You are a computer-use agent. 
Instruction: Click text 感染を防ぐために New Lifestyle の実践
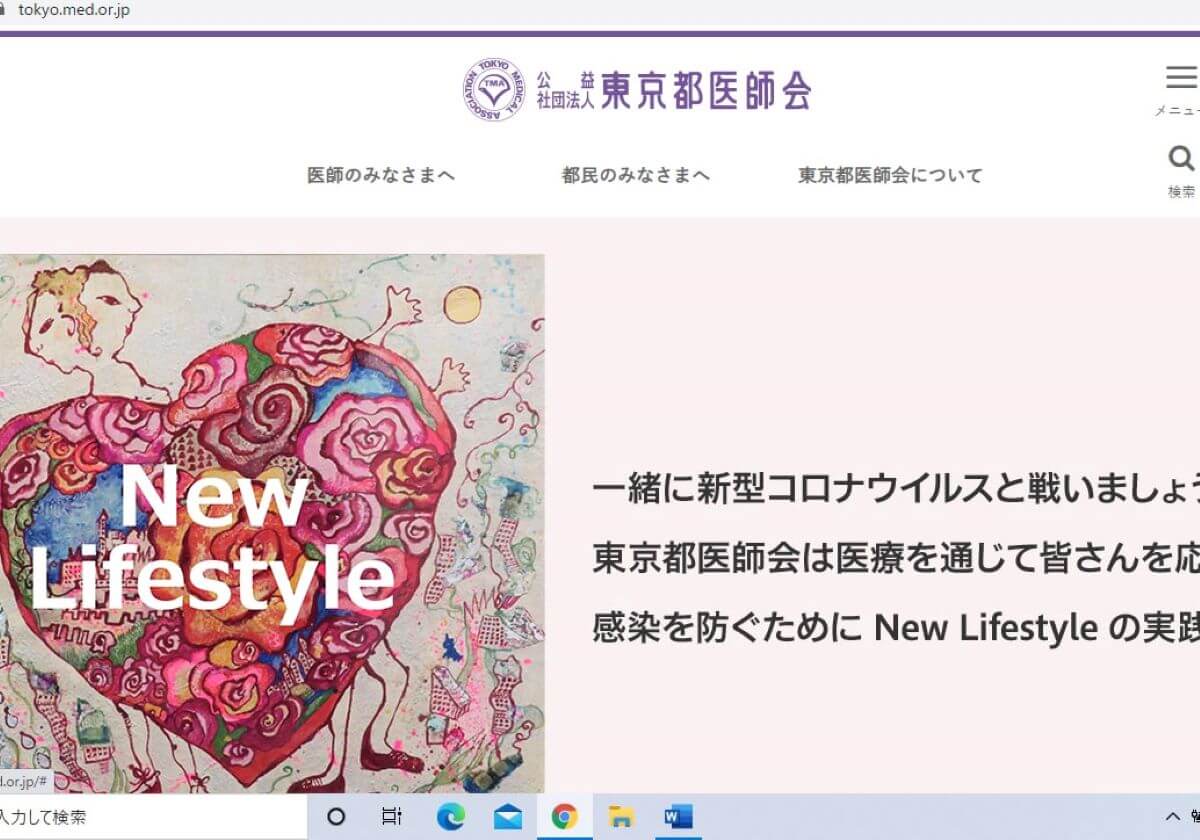(x=896, y=627)
